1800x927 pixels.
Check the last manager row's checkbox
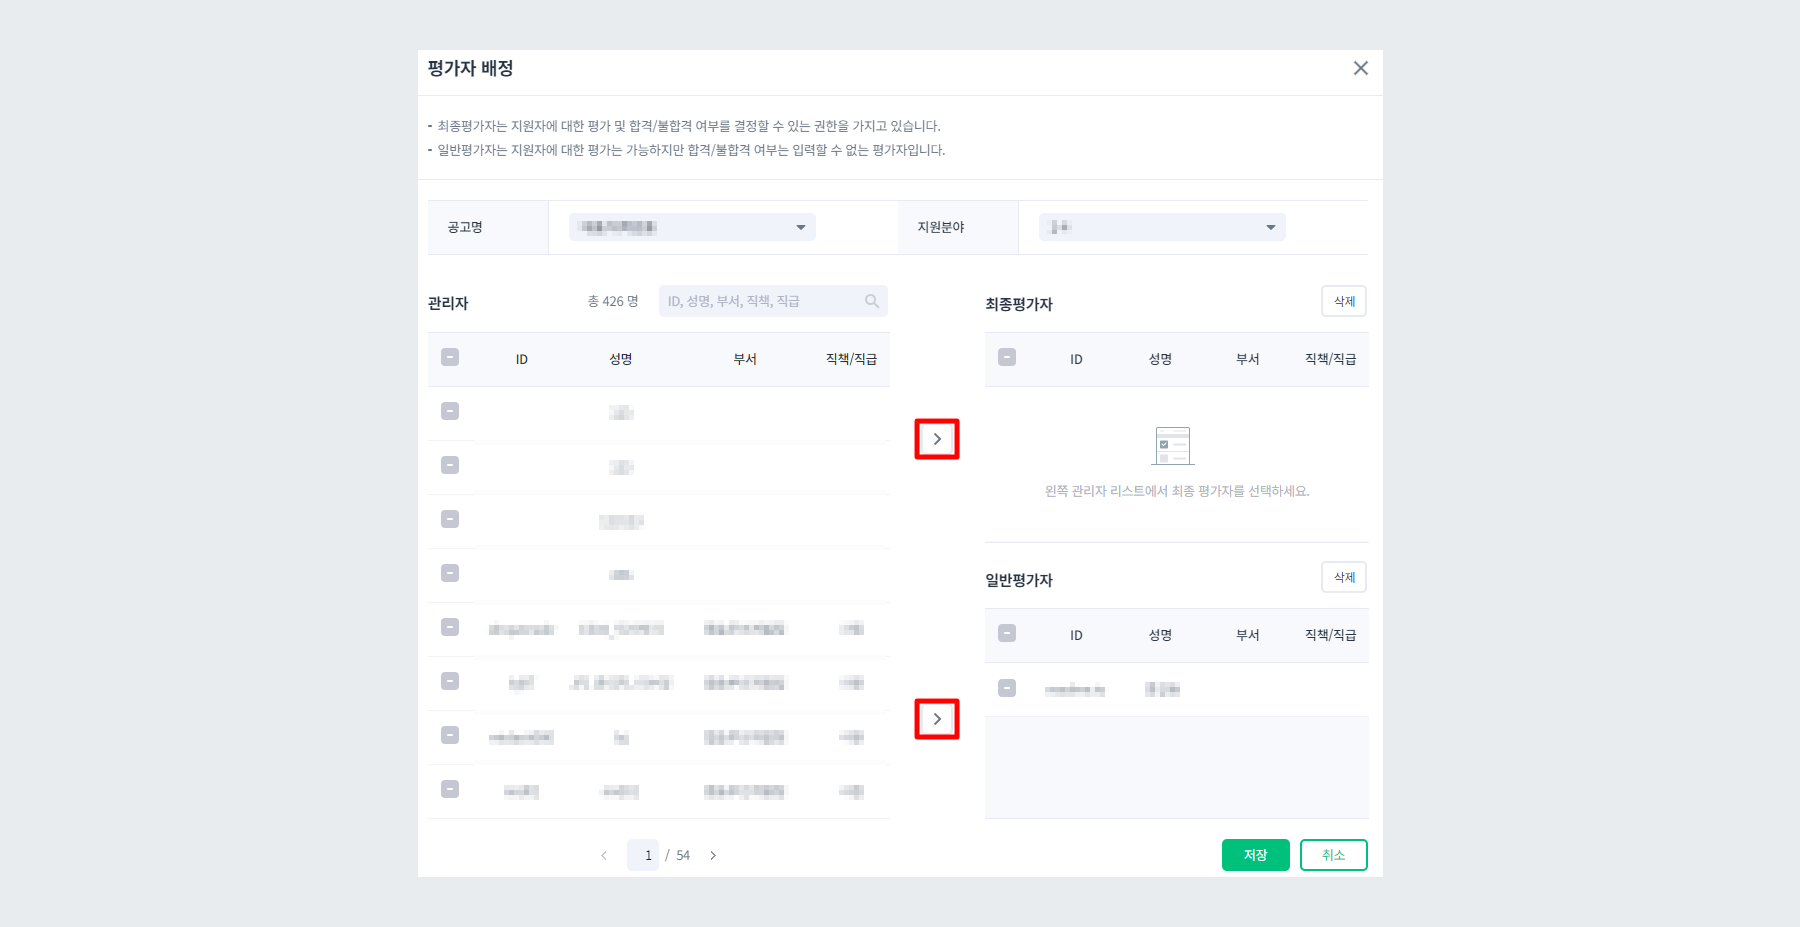(449, 790)
